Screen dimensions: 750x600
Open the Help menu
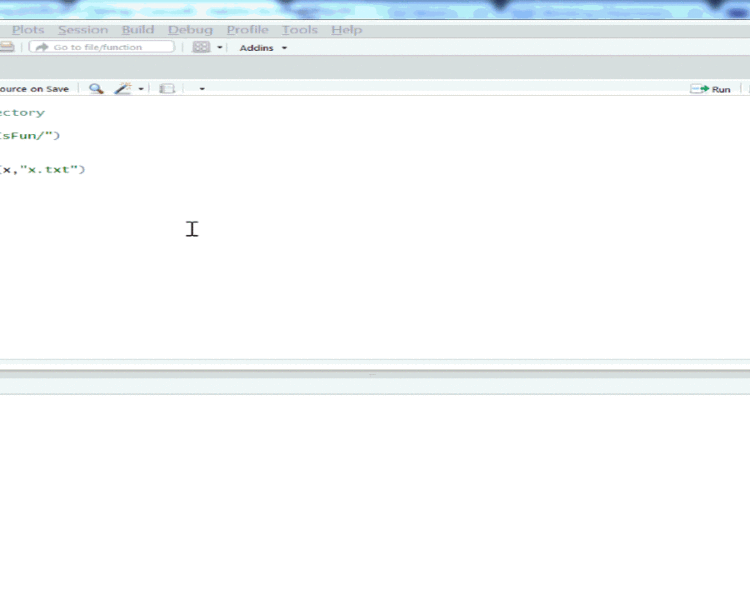click(346, 30)
